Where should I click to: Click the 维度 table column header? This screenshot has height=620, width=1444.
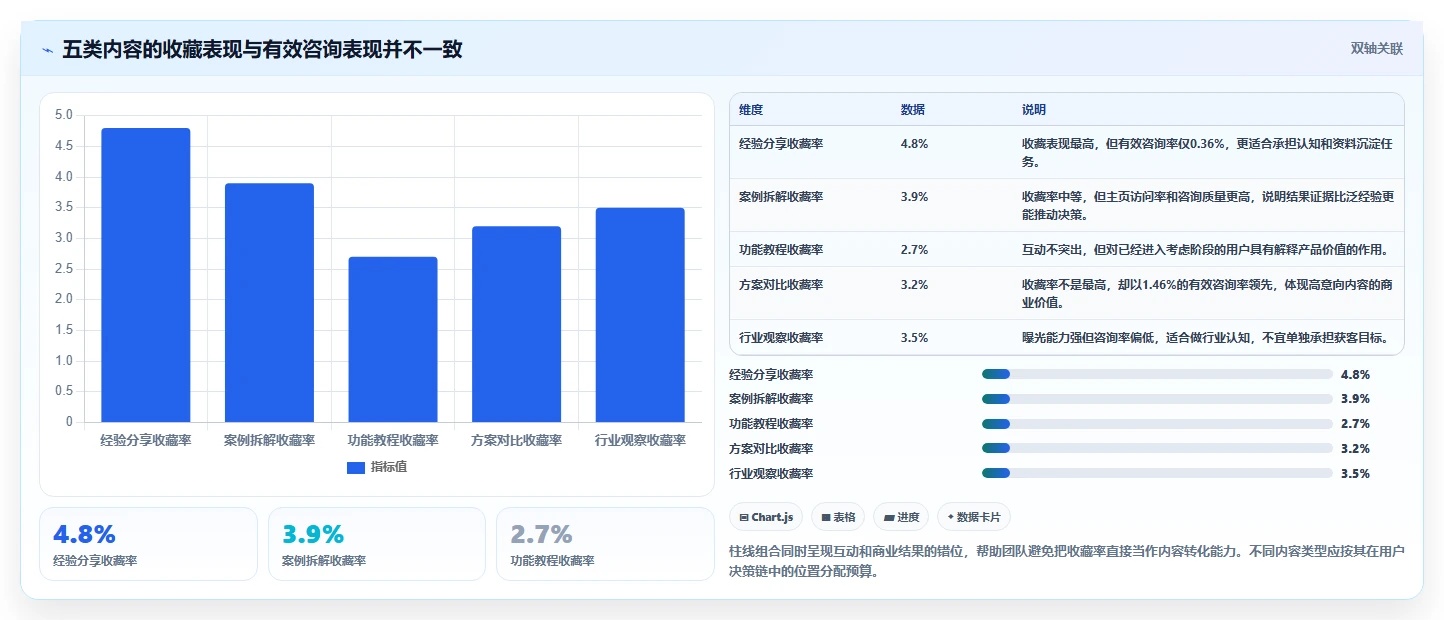click(x=751, y=110)
